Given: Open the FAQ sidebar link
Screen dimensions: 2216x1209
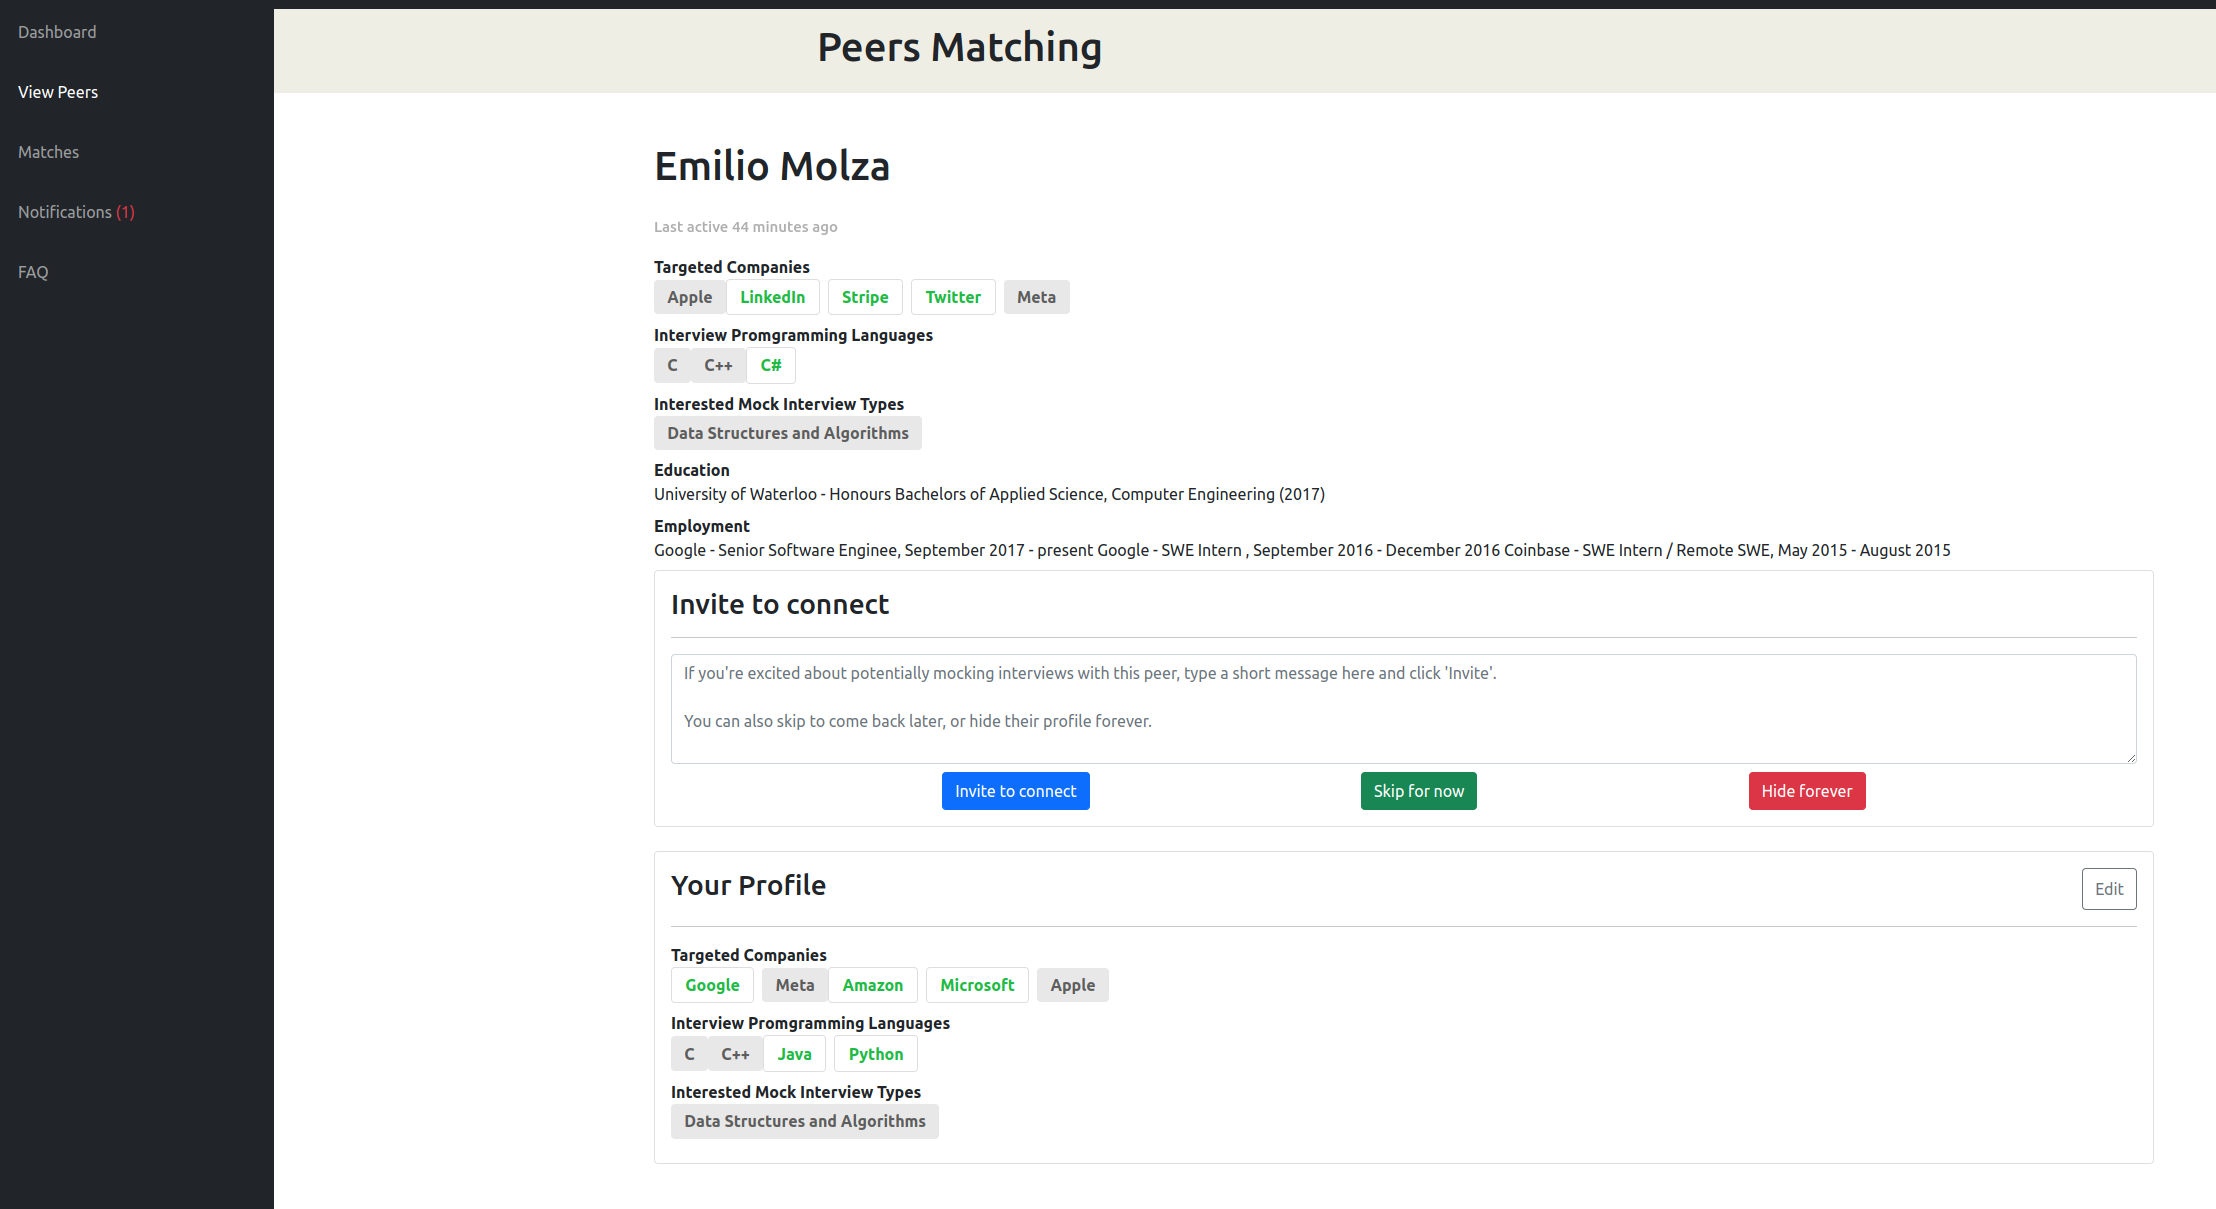Looking at the screenshot, I should point(33,272).
